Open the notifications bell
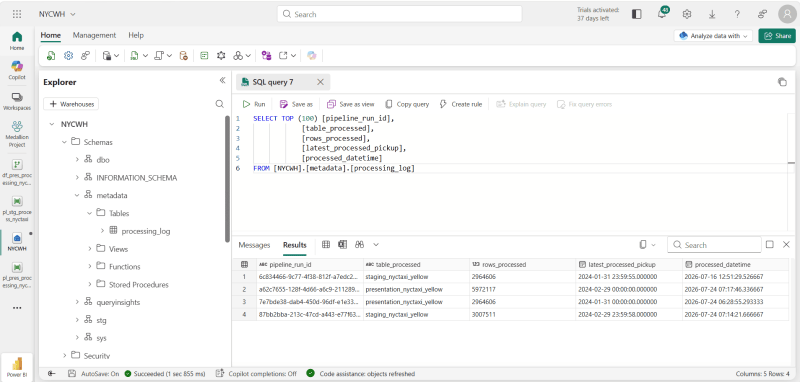The height and width of the screenshot is (382, 800). point(662,14)
